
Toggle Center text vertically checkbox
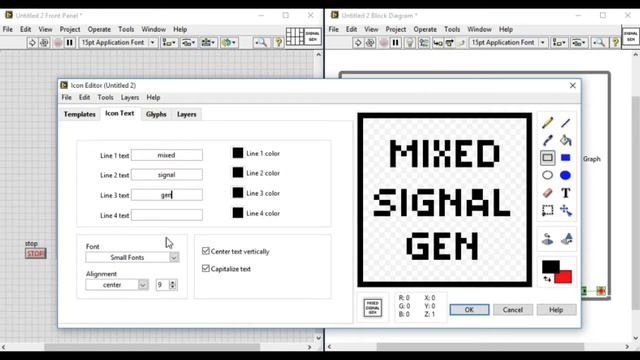pyautogui.click(x=206, y=251)
